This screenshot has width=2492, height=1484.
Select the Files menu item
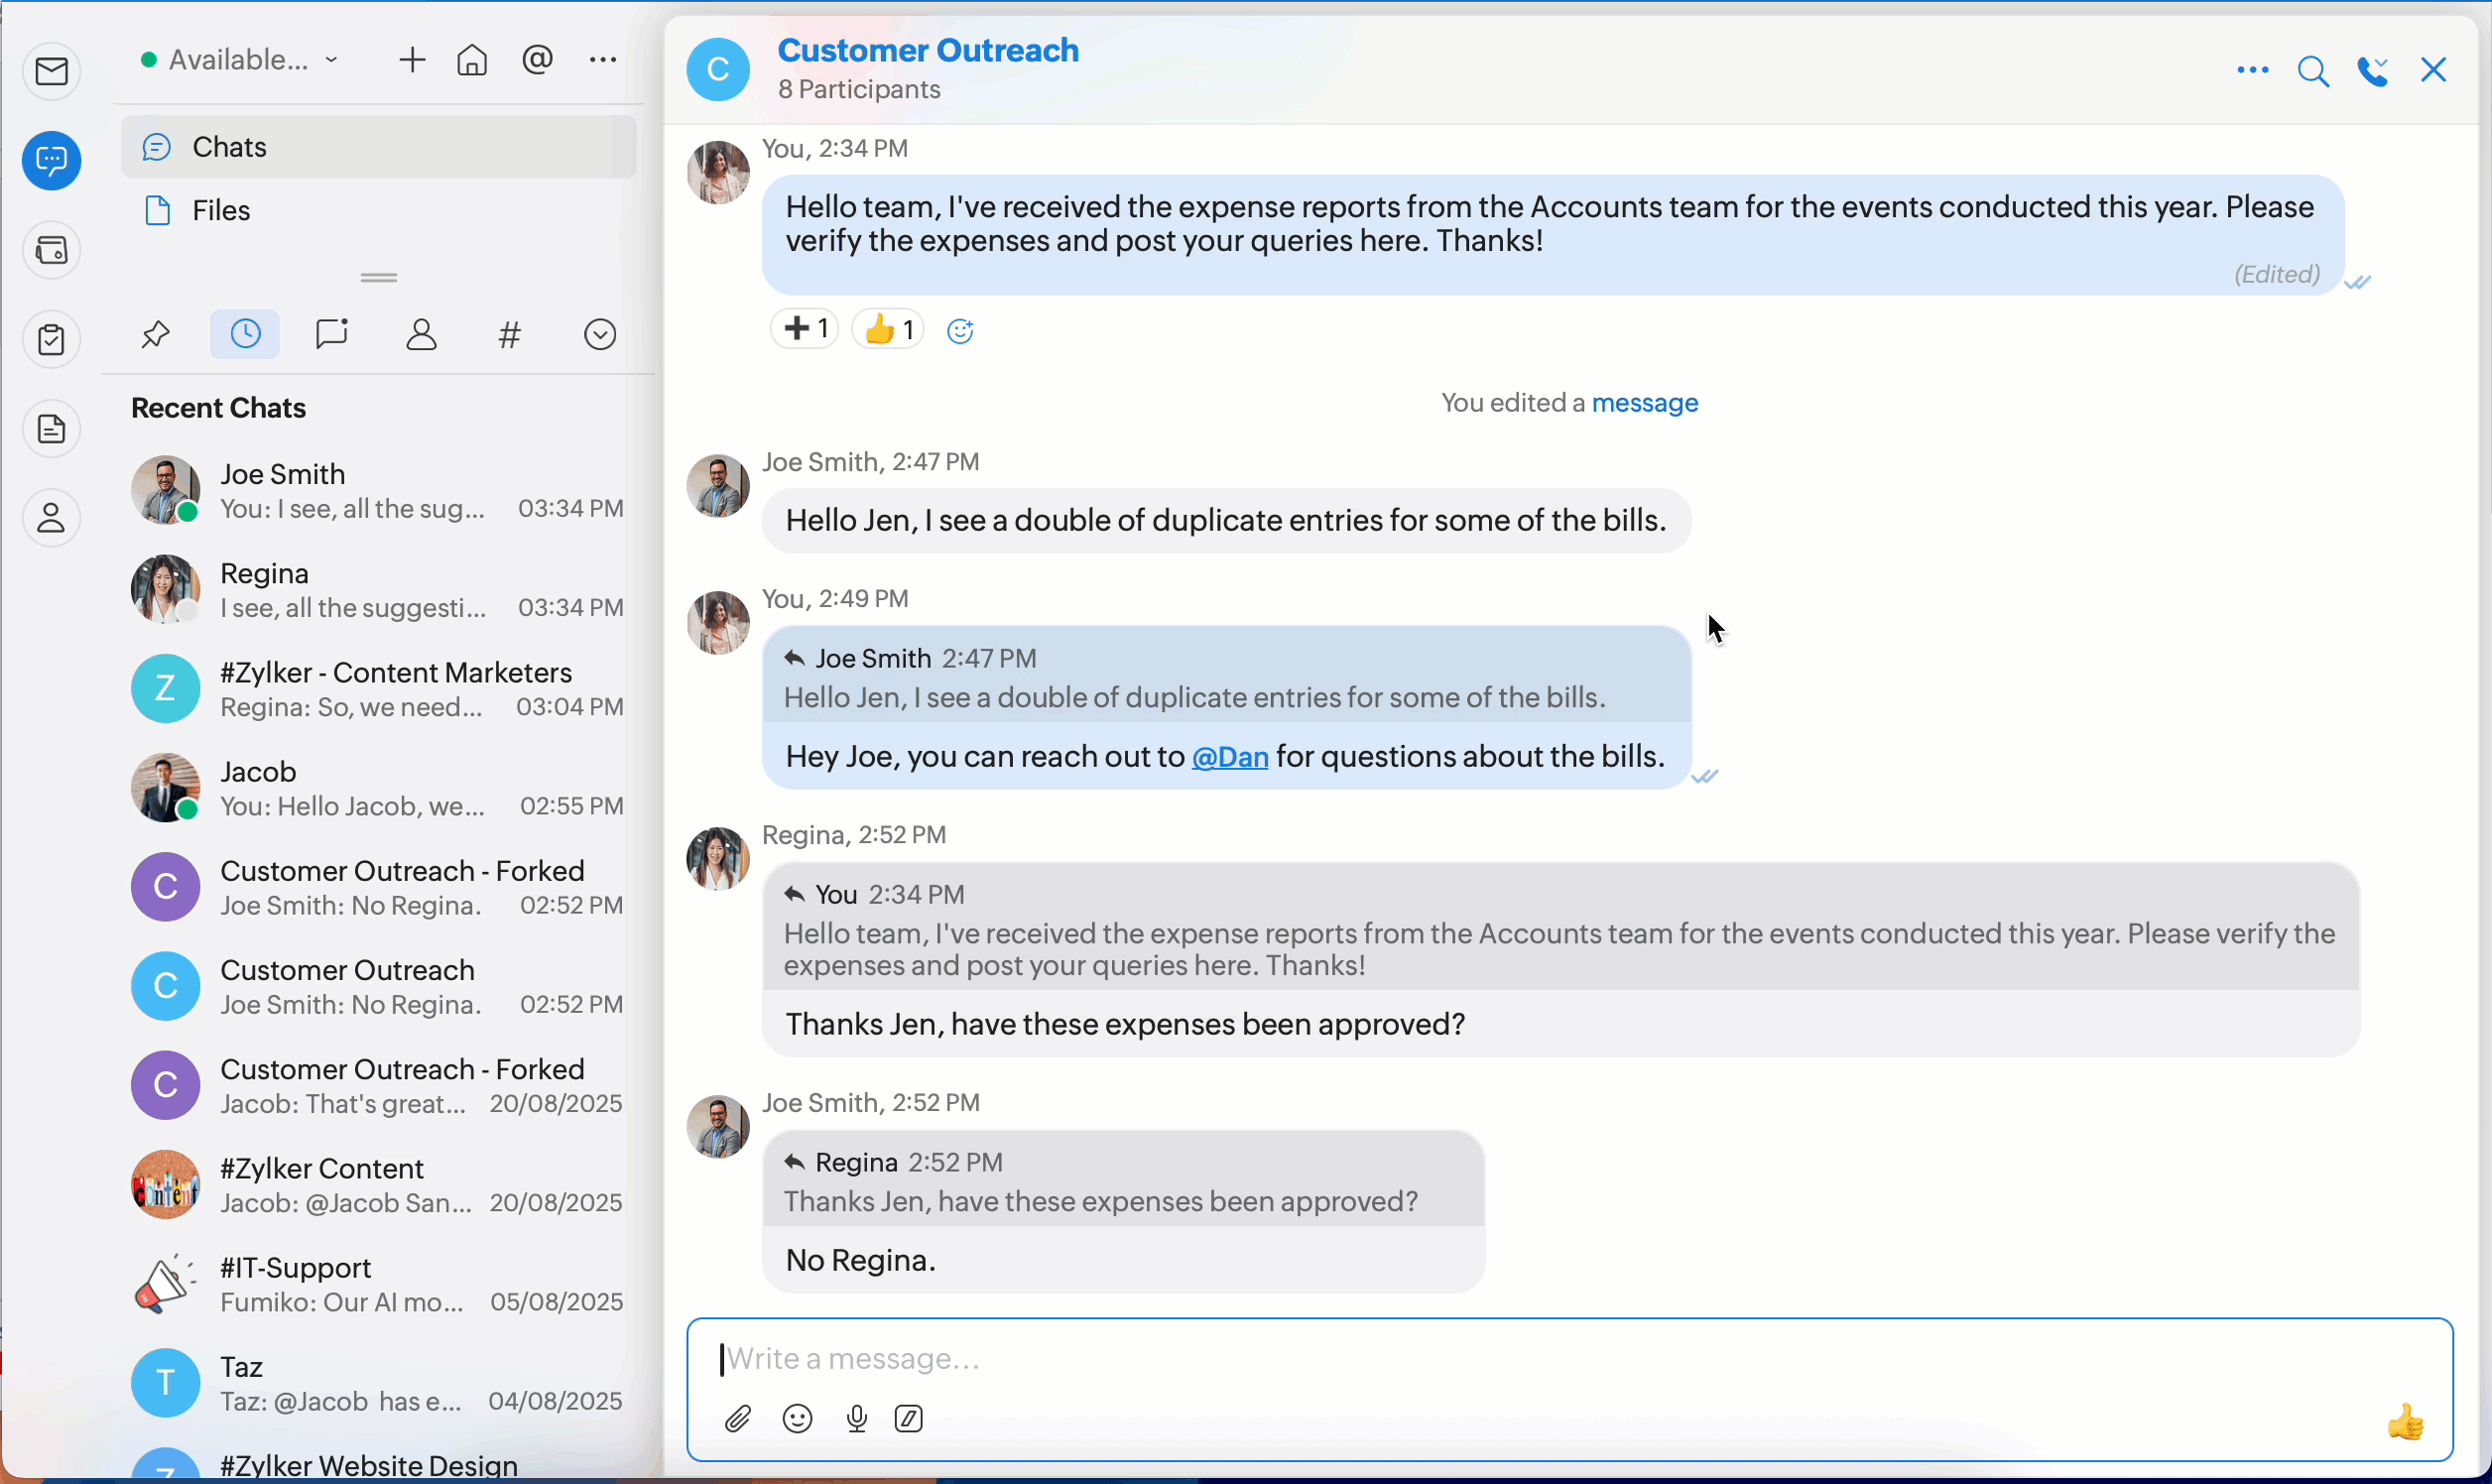click(x=221, y=210)
